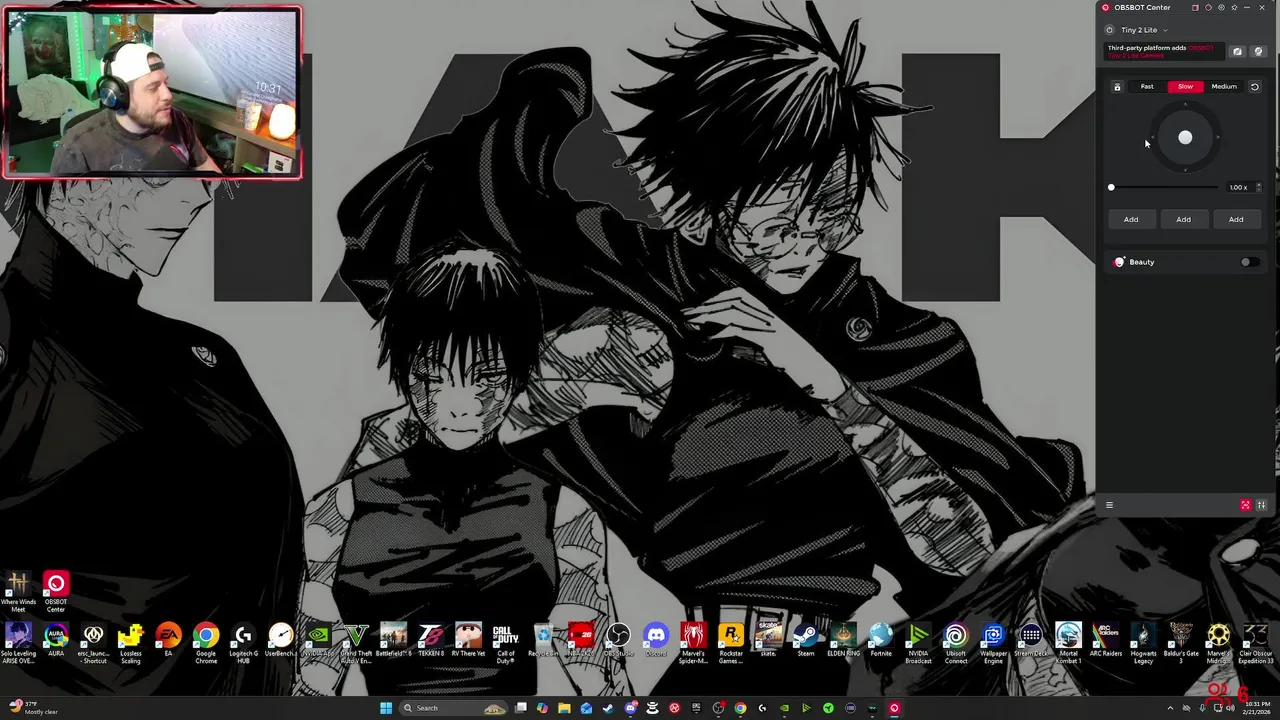Click the OBSBOT icon on the taskbar

click(894, 708)
